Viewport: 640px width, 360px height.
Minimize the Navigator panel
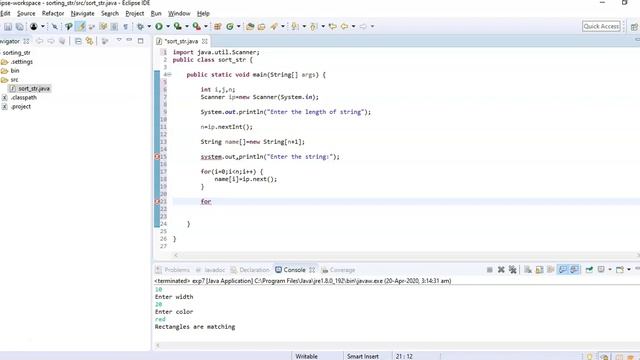click(x=129, y=40)
